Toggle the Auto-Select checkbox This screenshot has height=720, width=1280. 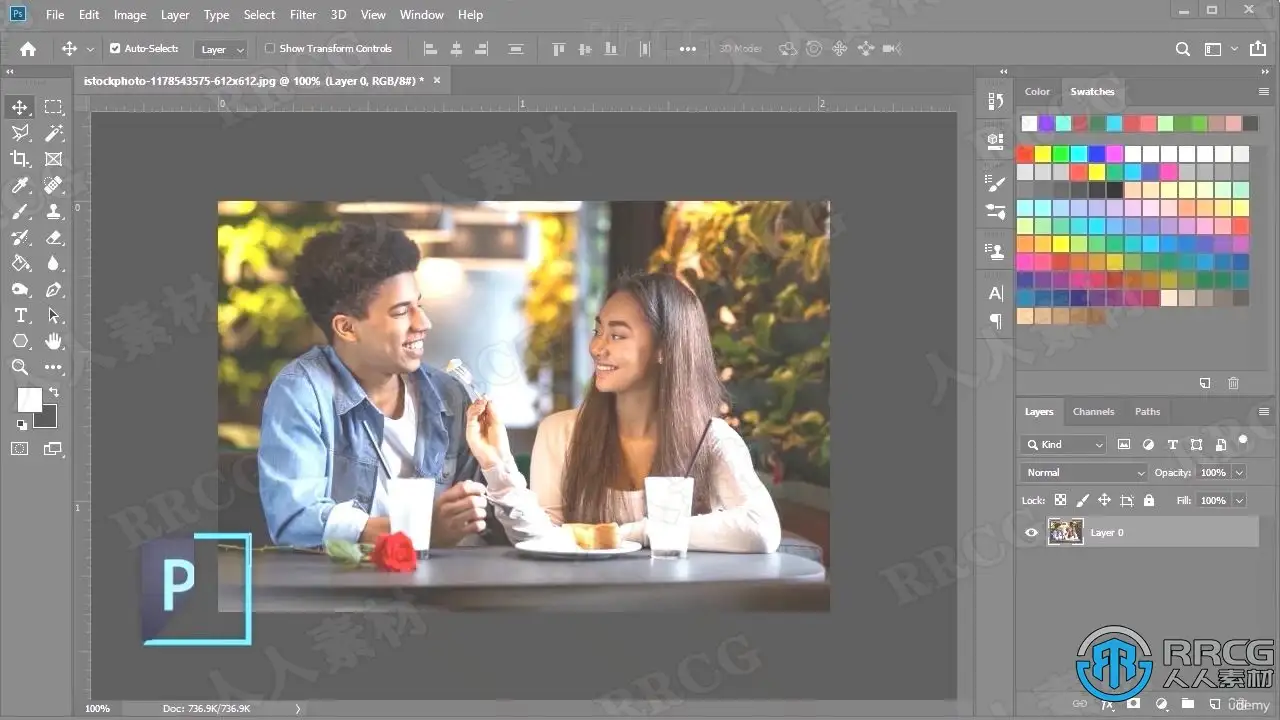click(115, 48)
